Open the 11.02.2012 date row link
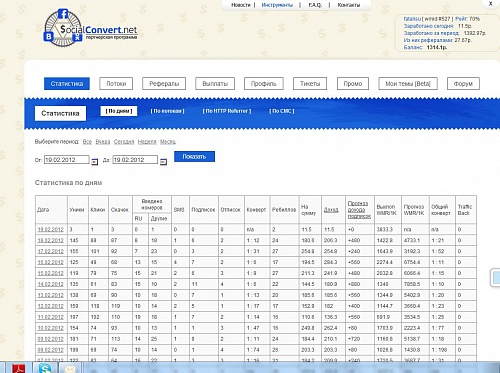This screenshot has width=500, height=373. [50, 317]
